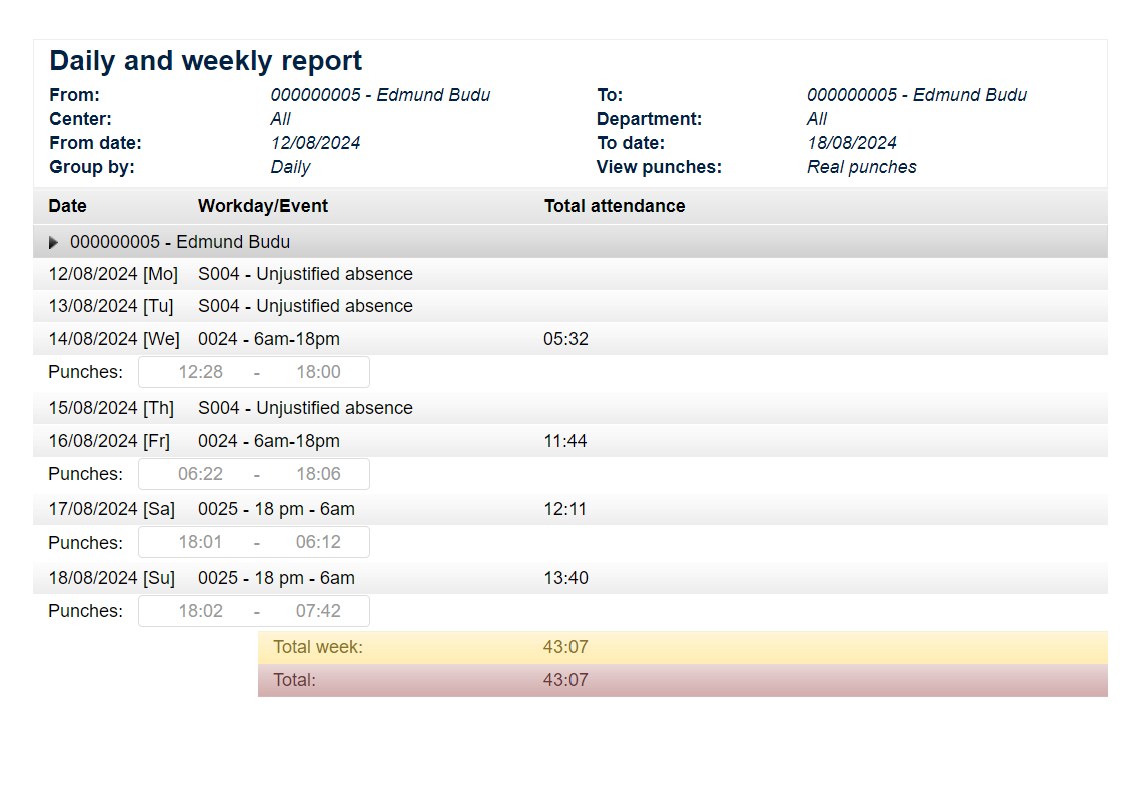Select the 12:28 punch-in time
Viewport: 1138px width, 786px height.
pyautogui.click(x=200, y=372)
